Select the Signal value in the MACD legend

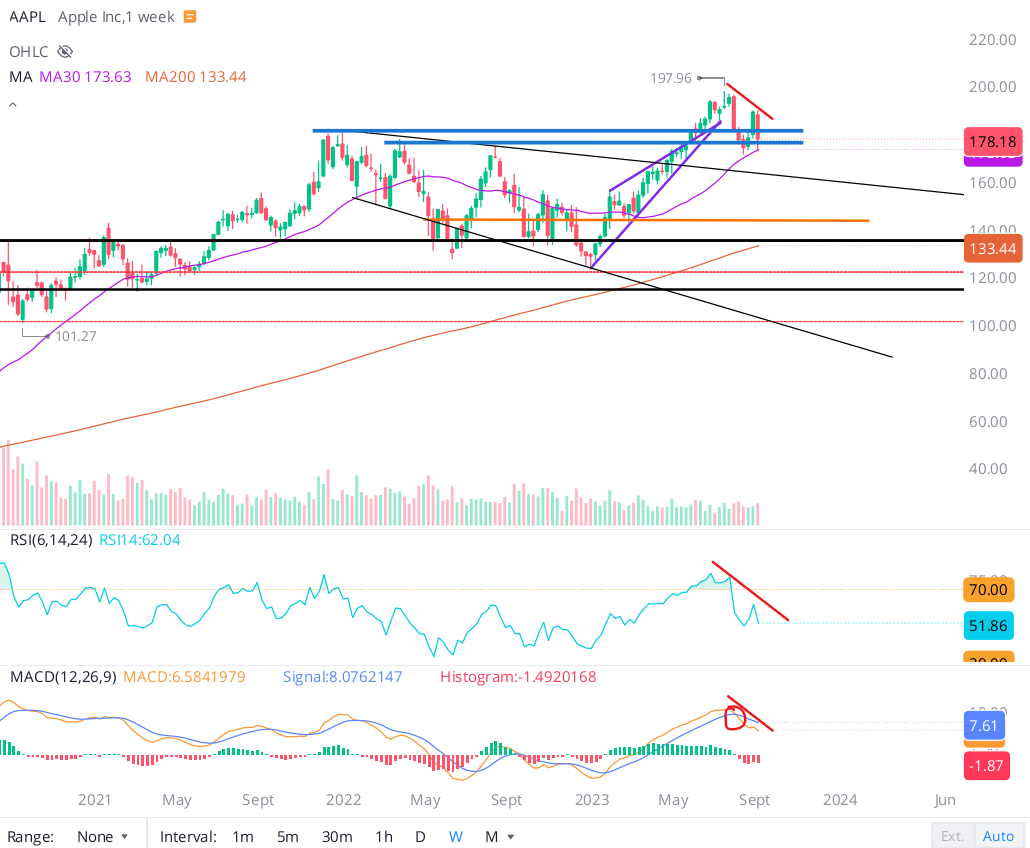tap(342, 676)
